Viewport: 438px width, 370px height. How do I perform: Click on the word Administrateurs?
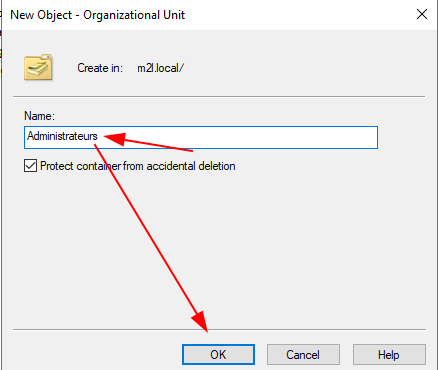(62, 136)
